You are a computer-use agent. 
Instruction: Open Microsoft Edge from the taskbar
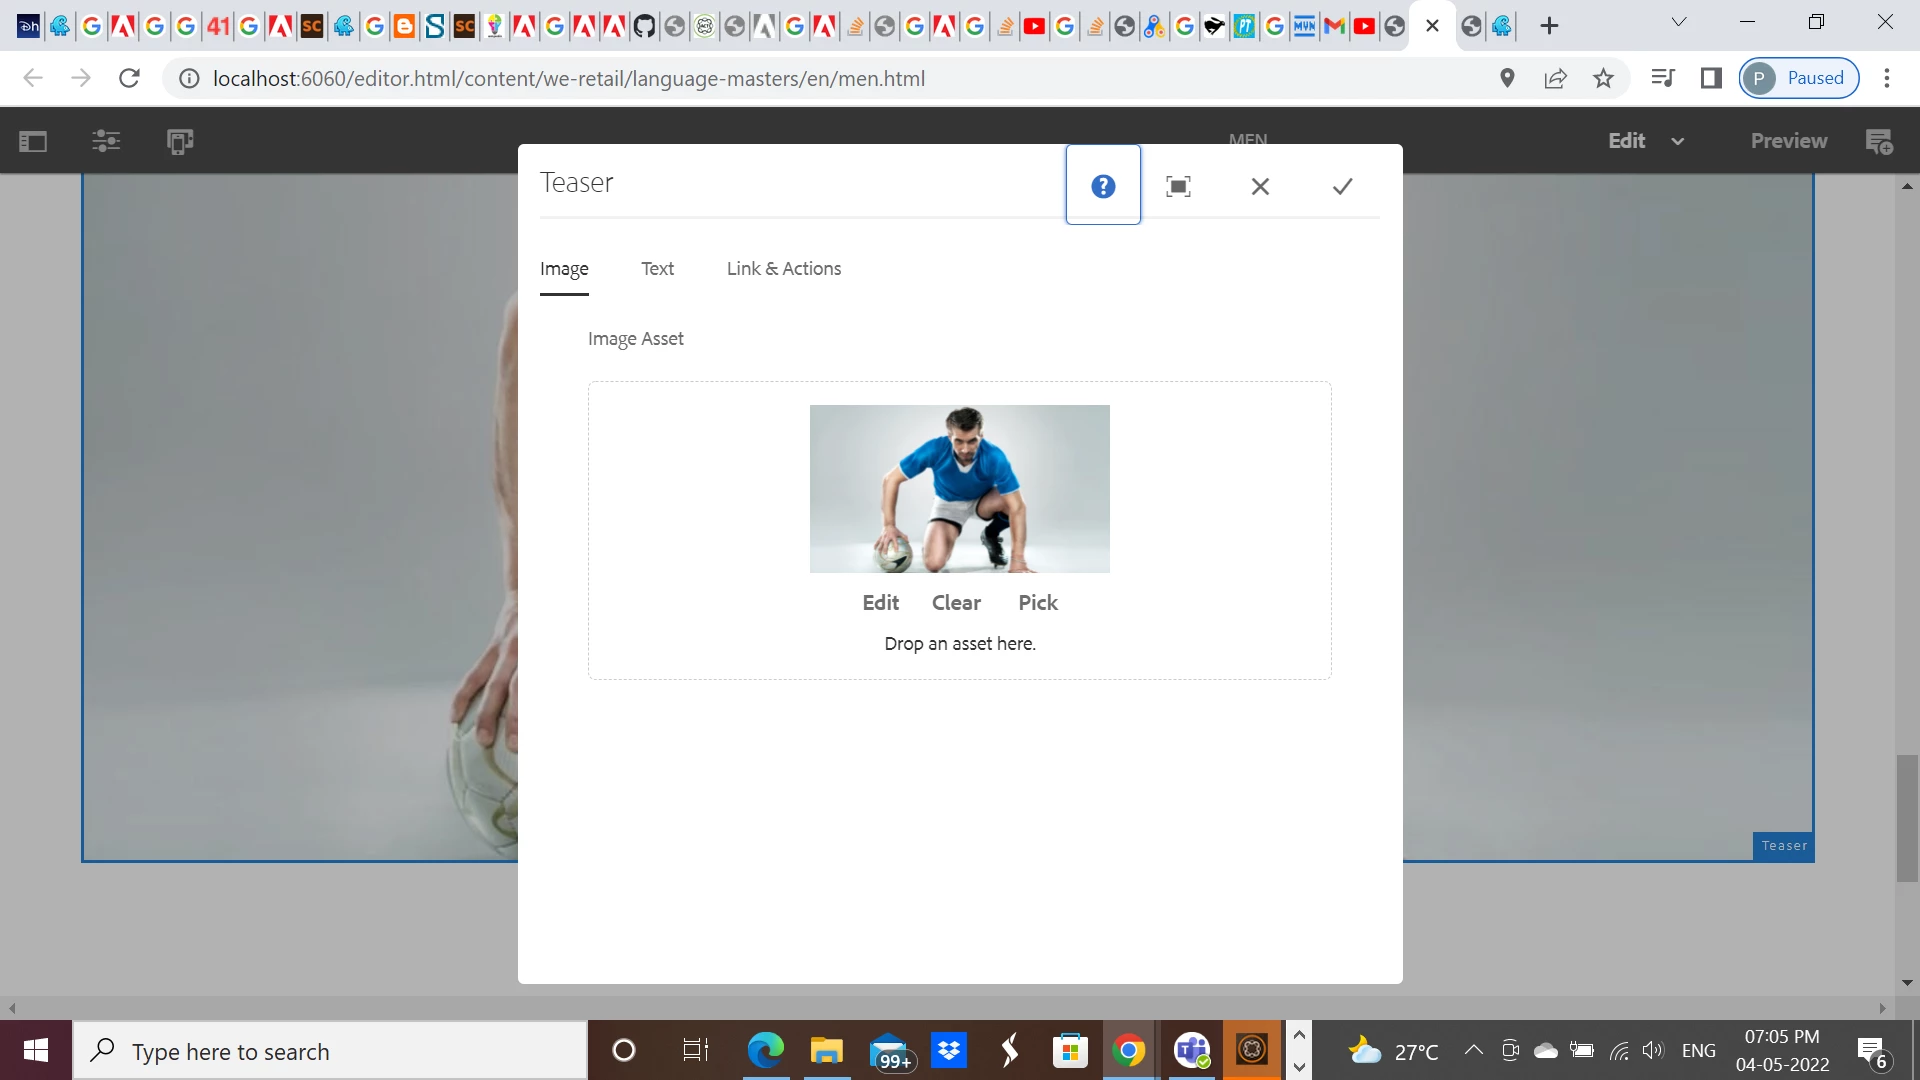[x=765, y=1051]
